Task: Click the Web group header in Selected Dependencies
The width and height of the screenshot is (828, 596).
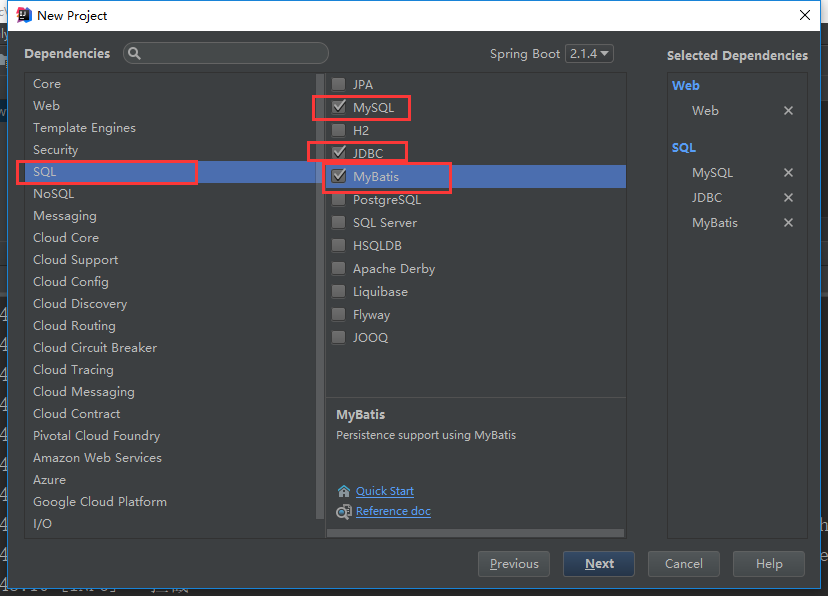Action: (685, 86)
